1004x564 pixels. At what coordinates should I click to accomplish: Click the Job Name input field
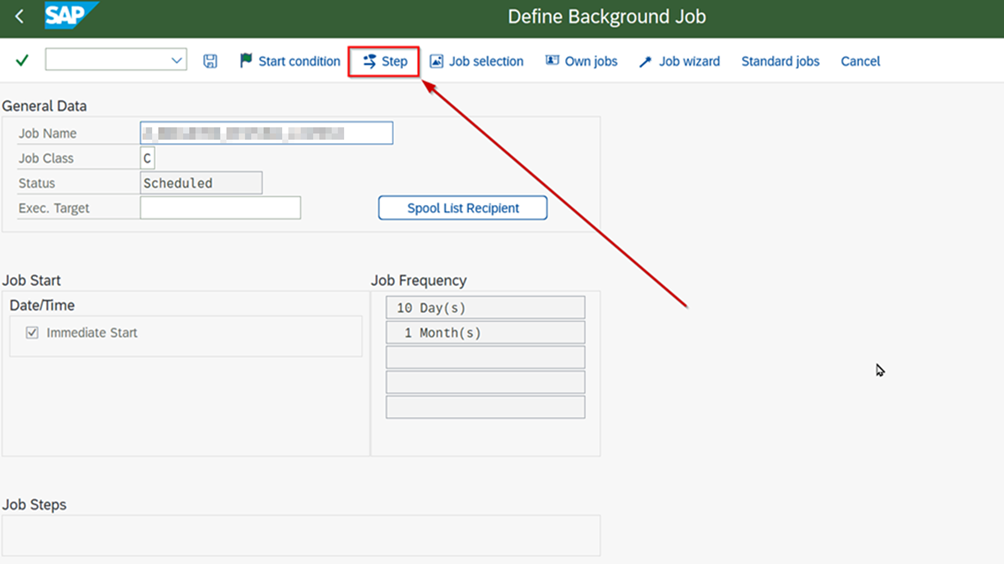(266, 133)
